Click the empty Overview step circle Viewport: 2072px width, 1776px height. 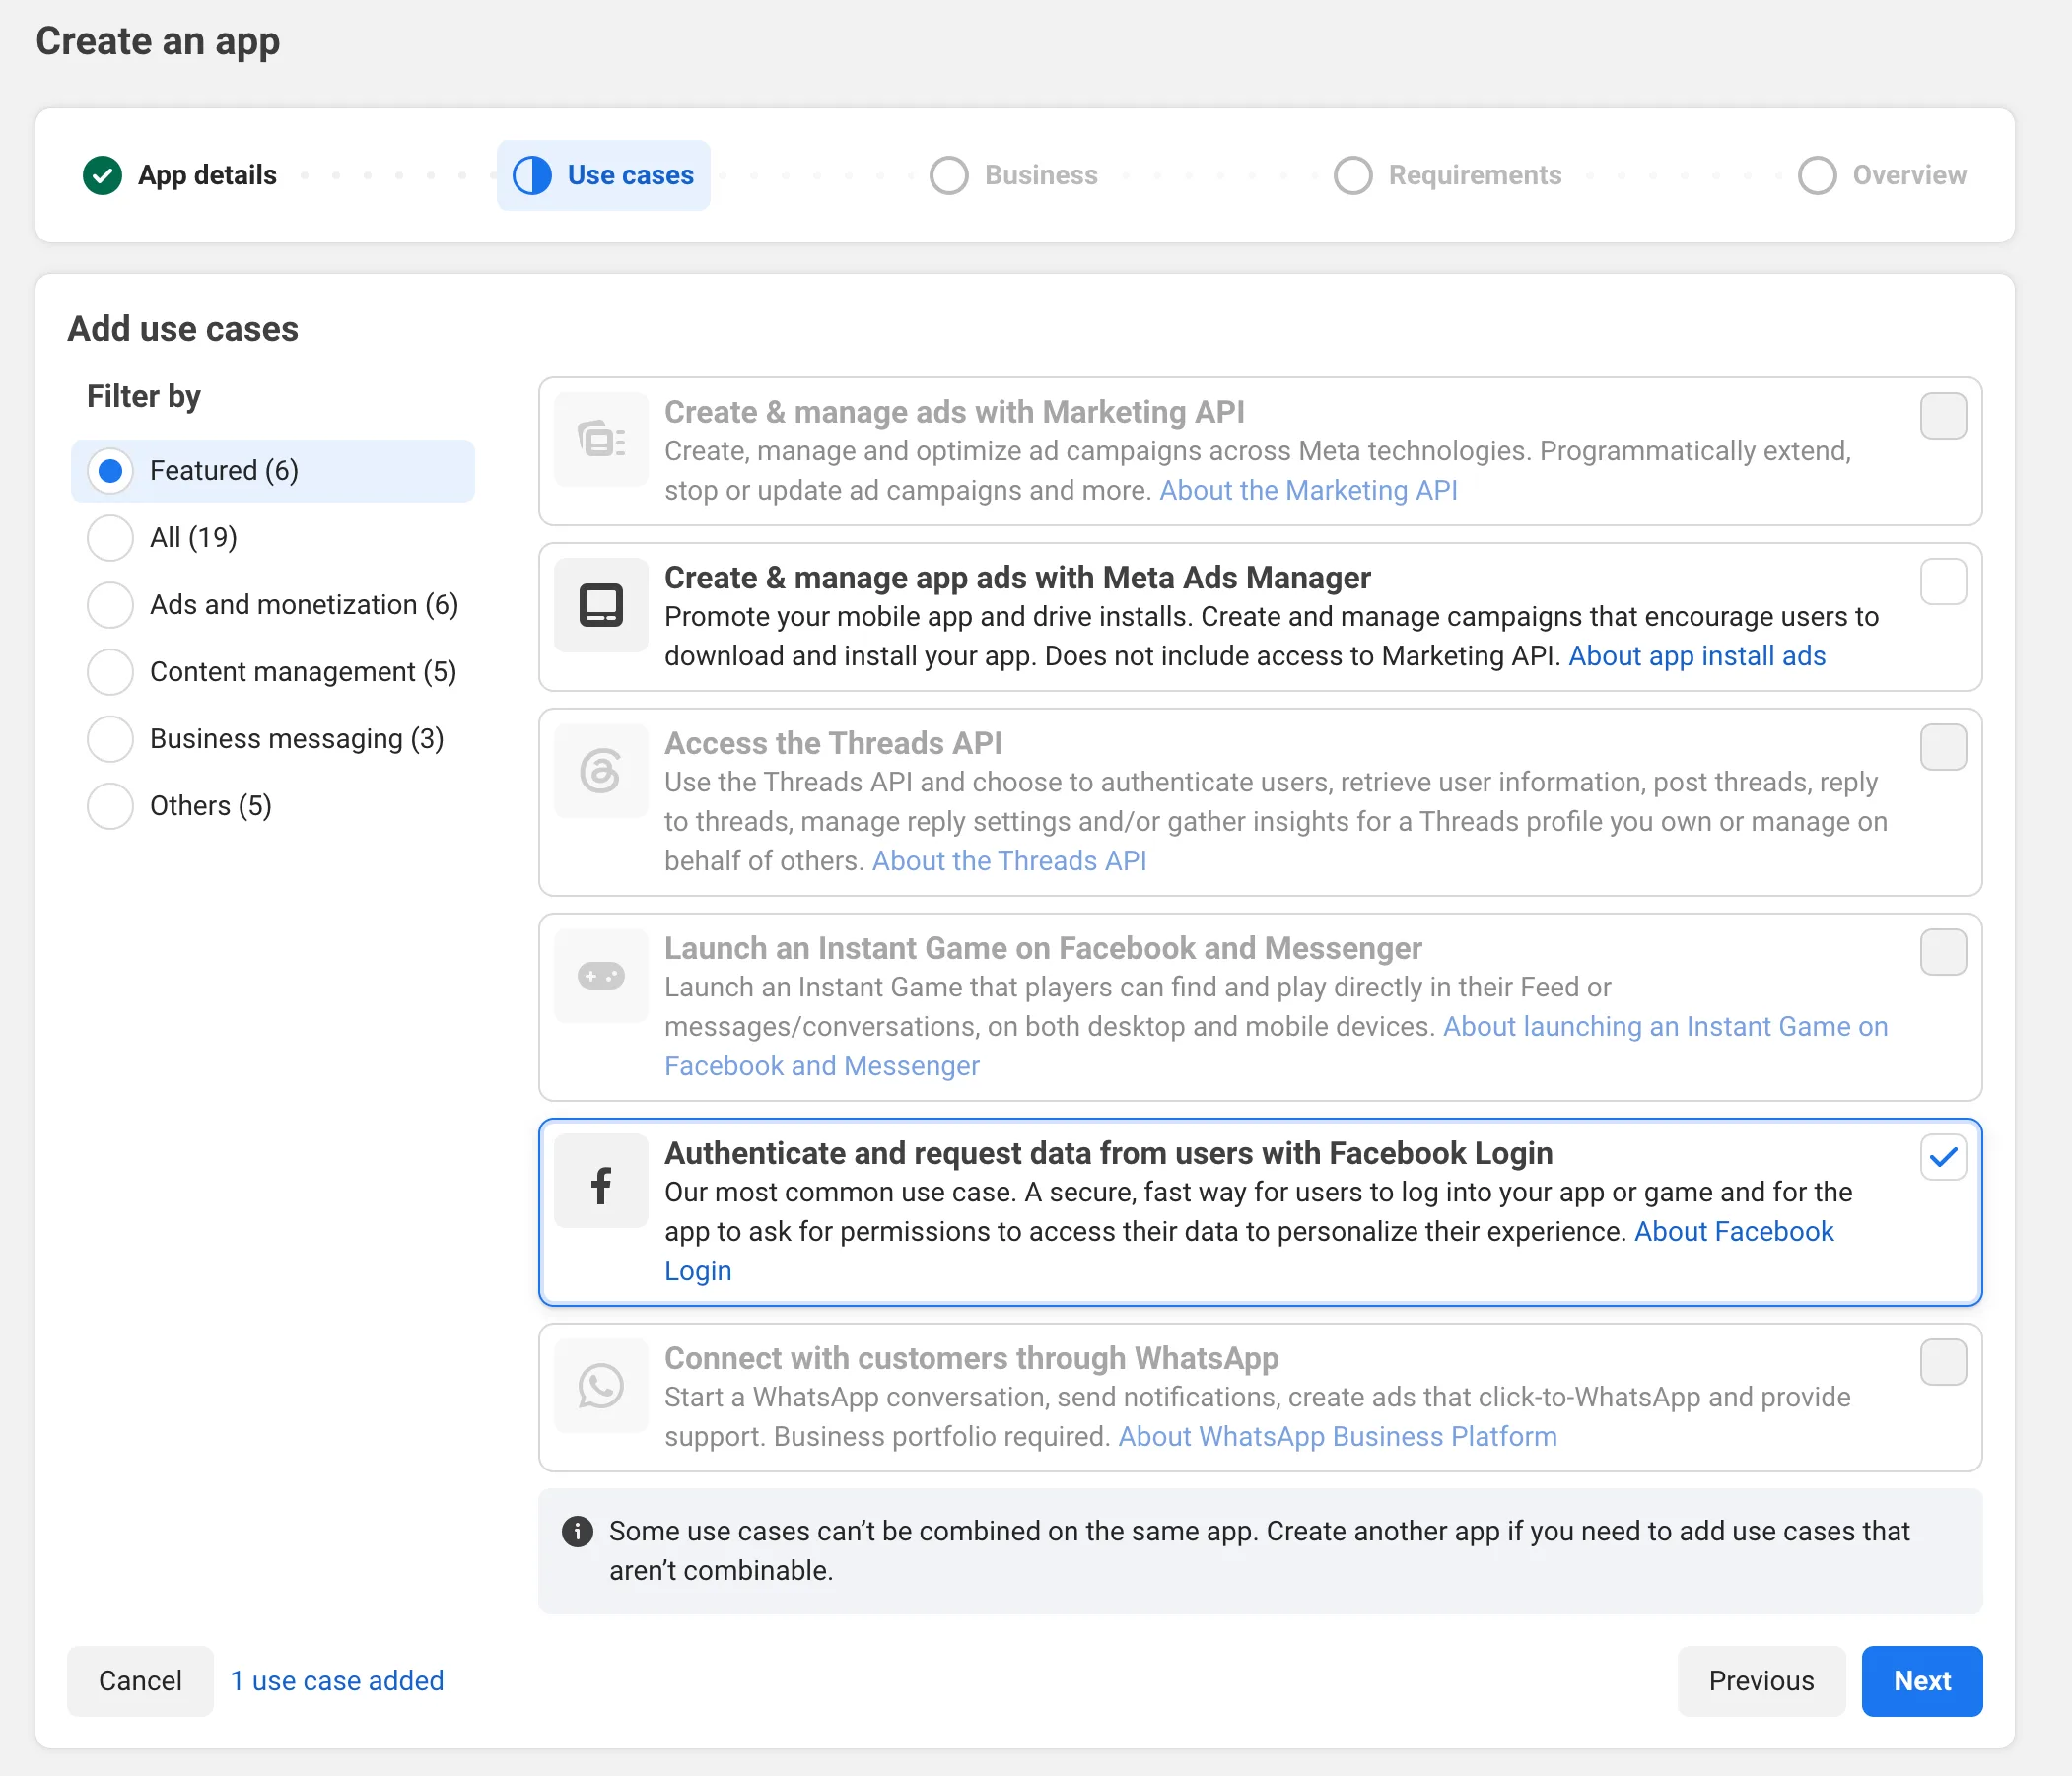pyautogui.click(x=1817, y=175)
